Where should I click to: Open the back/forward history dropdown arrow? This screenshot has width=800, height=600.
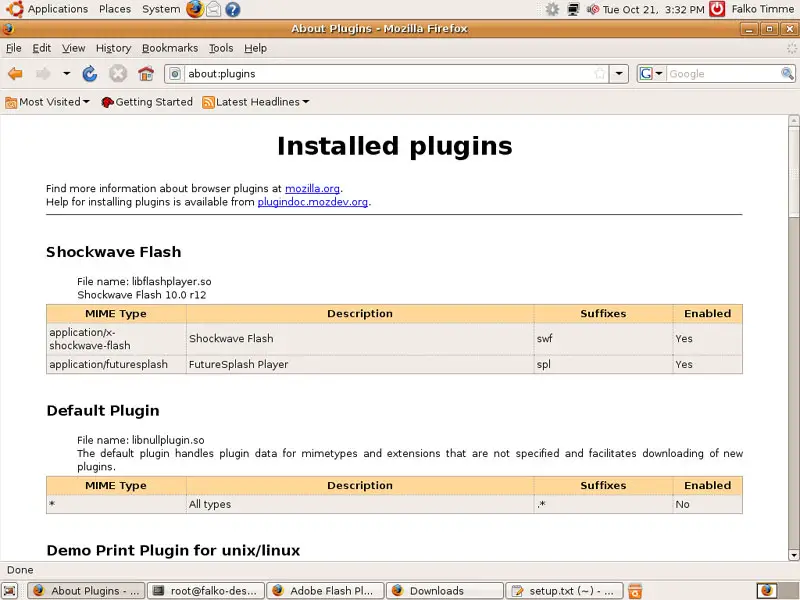66,74
